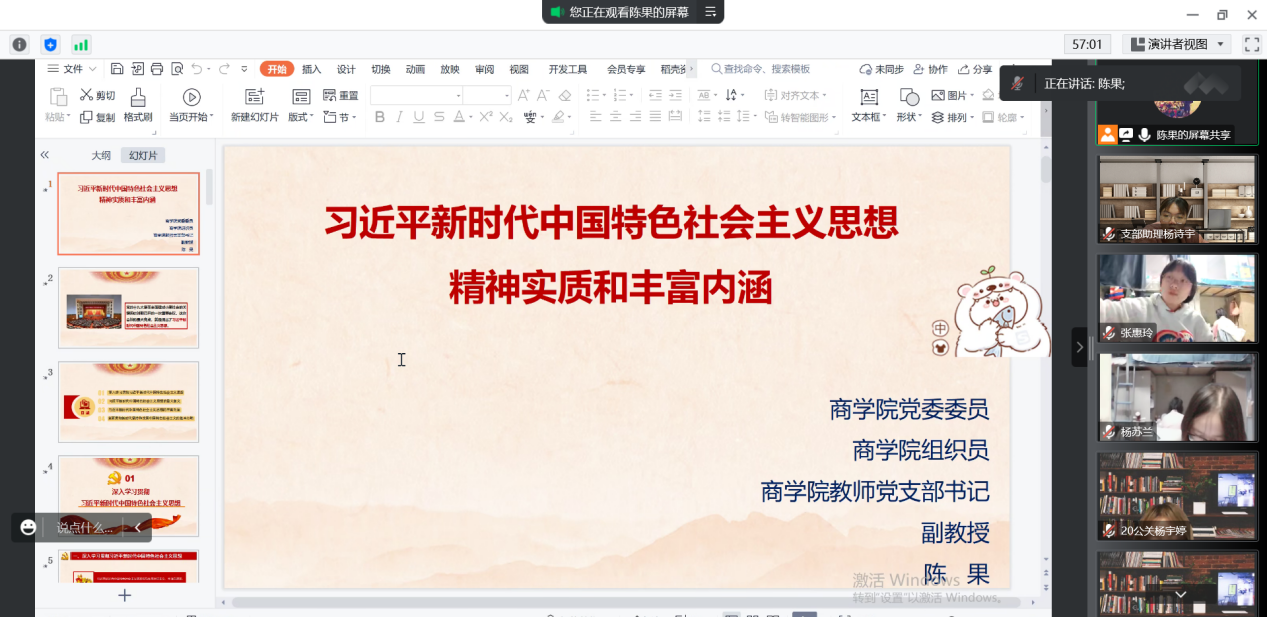Collapse the slide thumbnail pane

44,155
